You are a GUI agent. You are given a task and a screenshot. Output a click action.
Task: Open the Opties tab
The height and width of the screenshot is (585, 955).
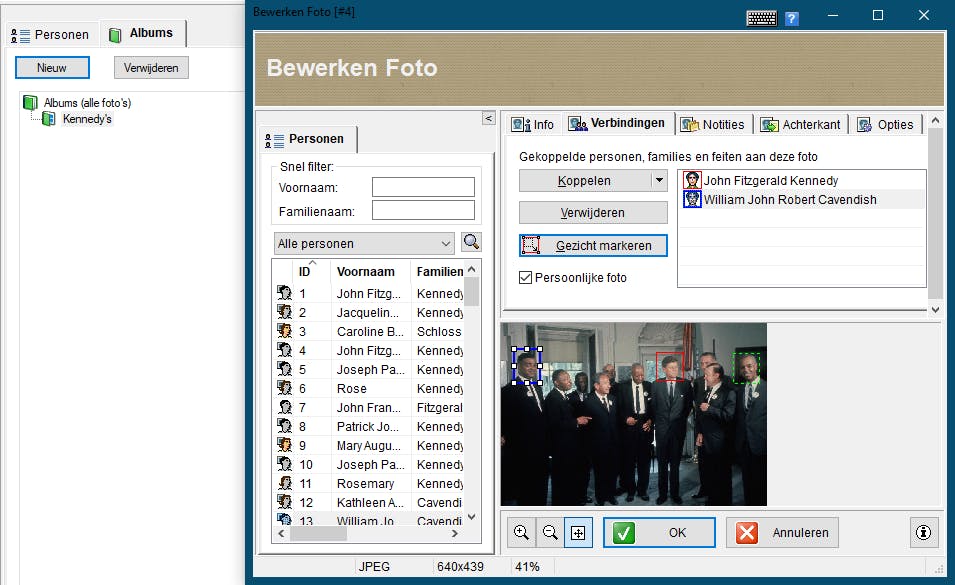tap(886, 124)
